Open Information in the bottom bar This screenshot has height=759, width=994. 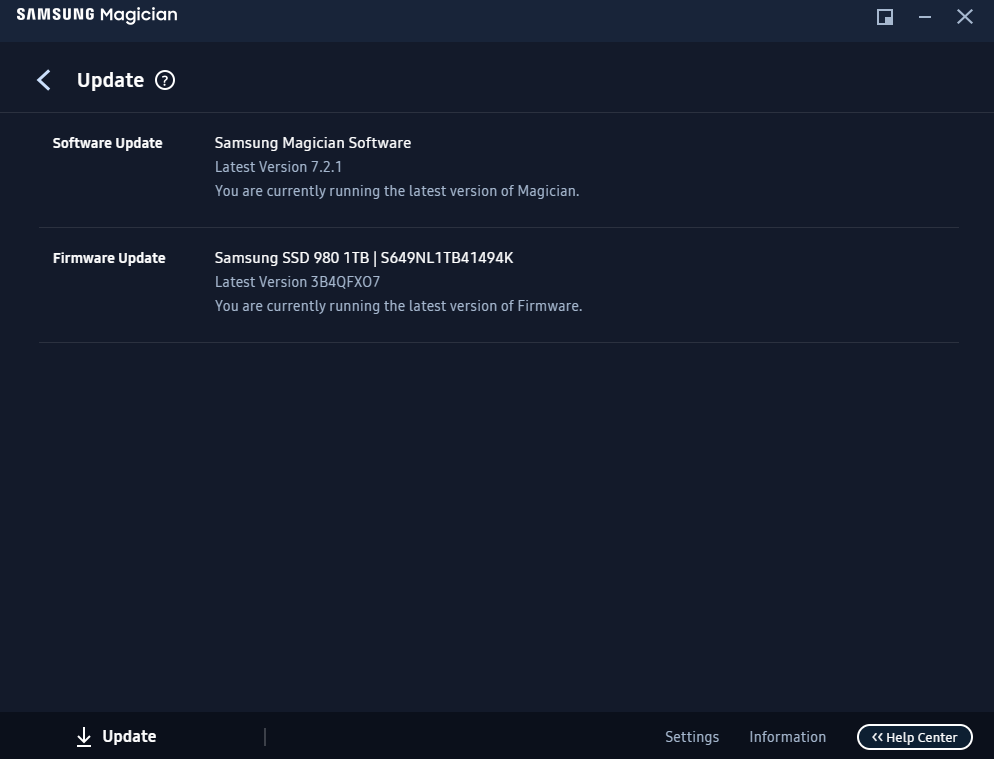click(x=787, y=737)
